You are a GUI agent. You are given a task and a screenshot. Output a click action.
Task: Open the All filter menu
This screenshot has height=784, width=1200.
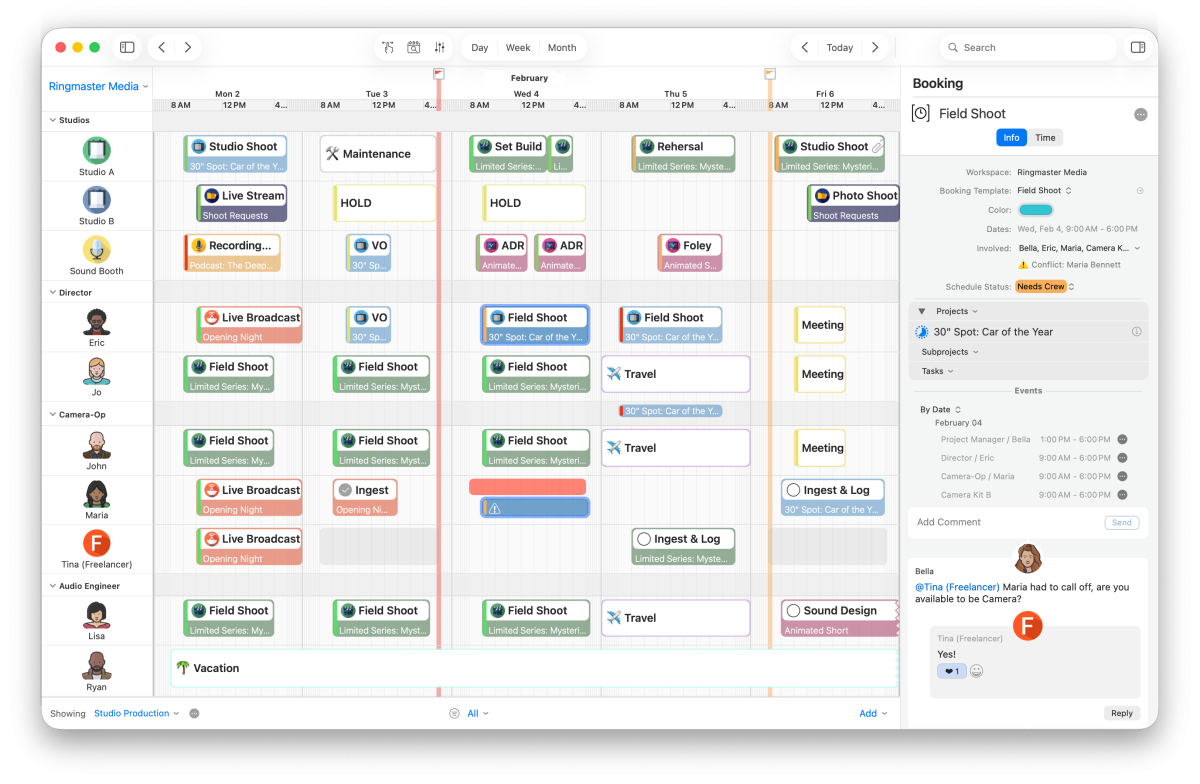tap(478, 713)
